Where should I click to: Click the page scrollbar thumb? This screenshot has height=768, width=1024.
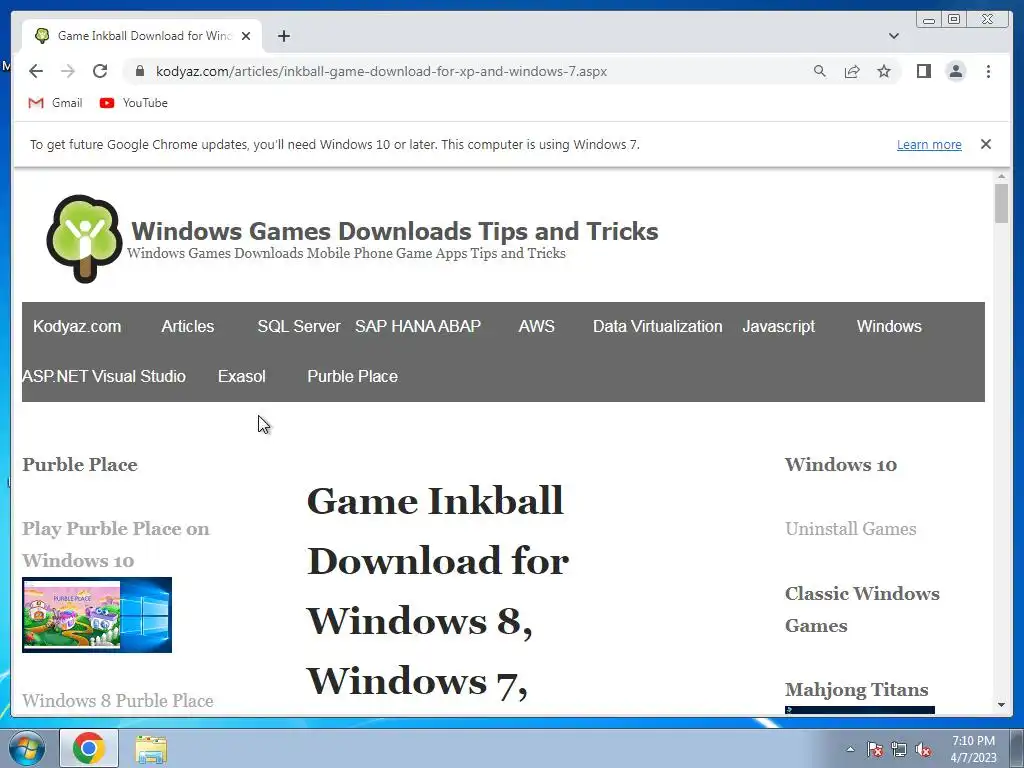1001,203
